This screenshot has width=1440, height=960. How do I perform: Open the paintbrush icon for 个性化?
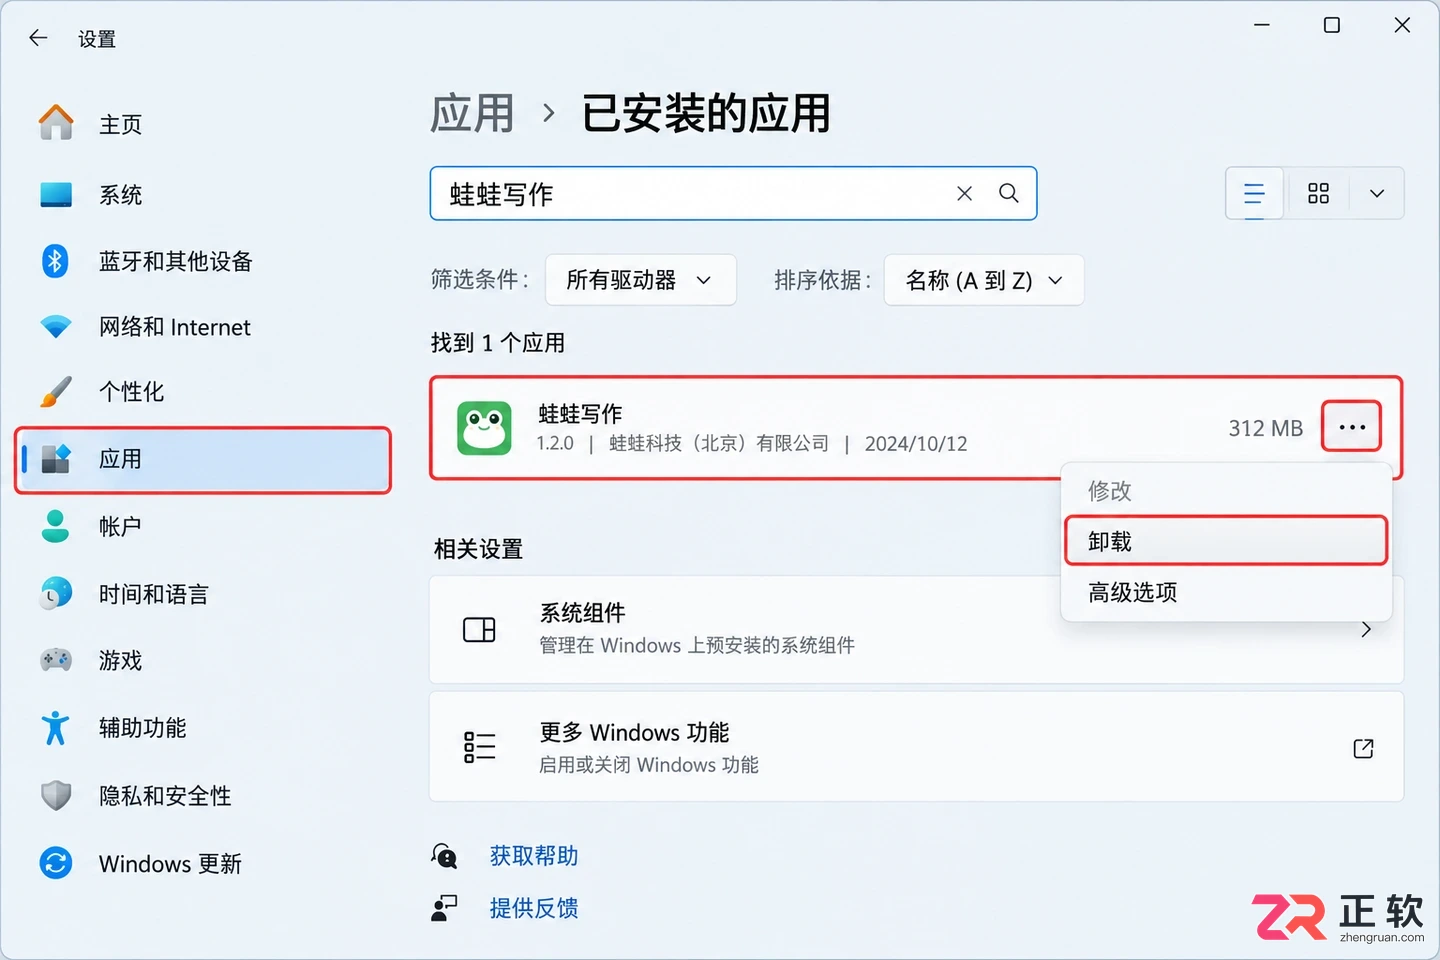56,391
